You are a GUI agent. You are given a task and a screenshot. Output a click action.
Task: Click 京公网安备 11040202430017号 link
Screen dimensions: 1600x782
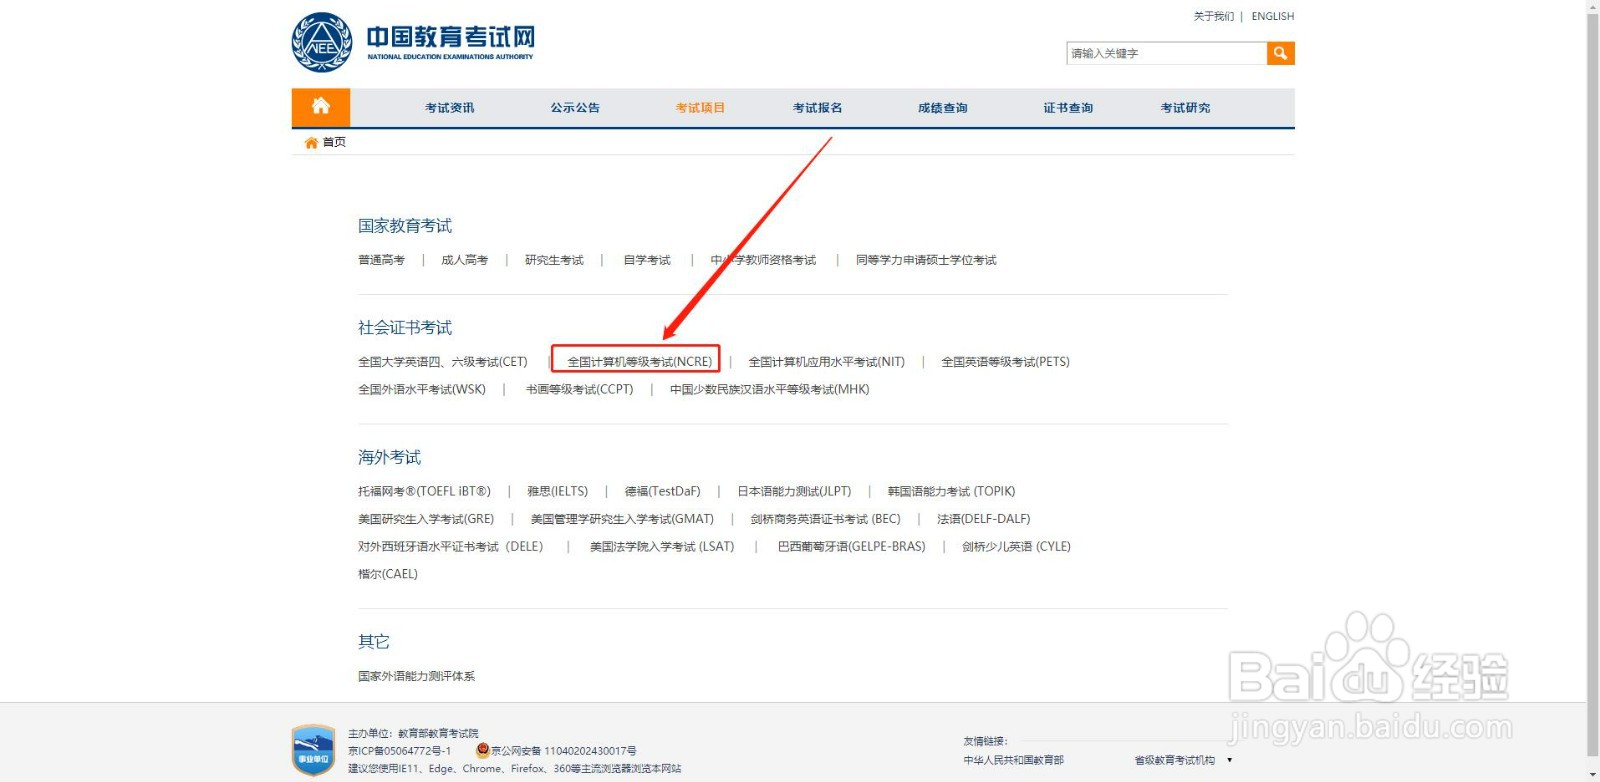point(564,751)
